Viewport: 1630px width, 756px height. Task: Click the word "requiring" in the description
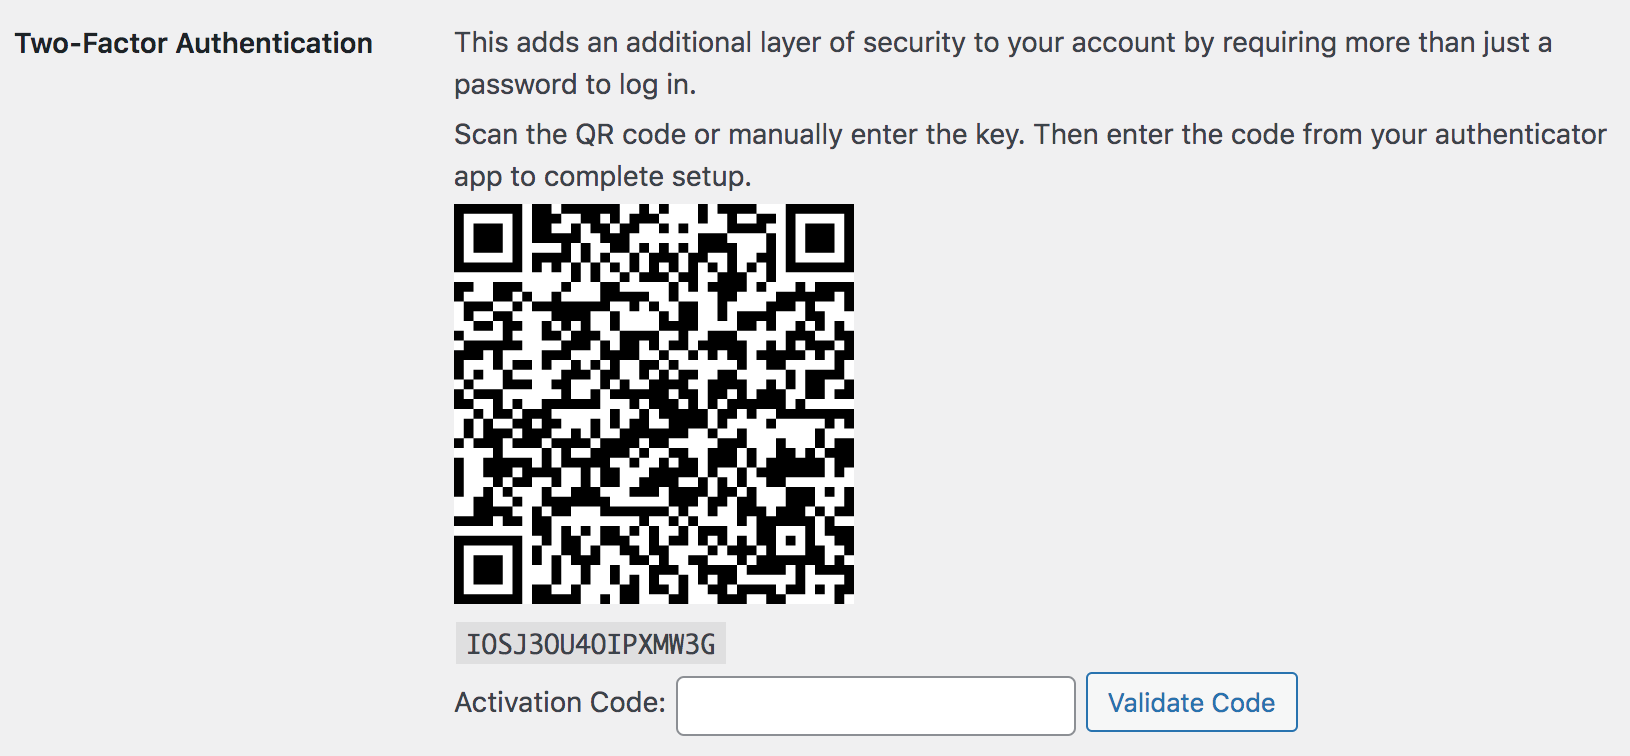tap(1279, 43)
